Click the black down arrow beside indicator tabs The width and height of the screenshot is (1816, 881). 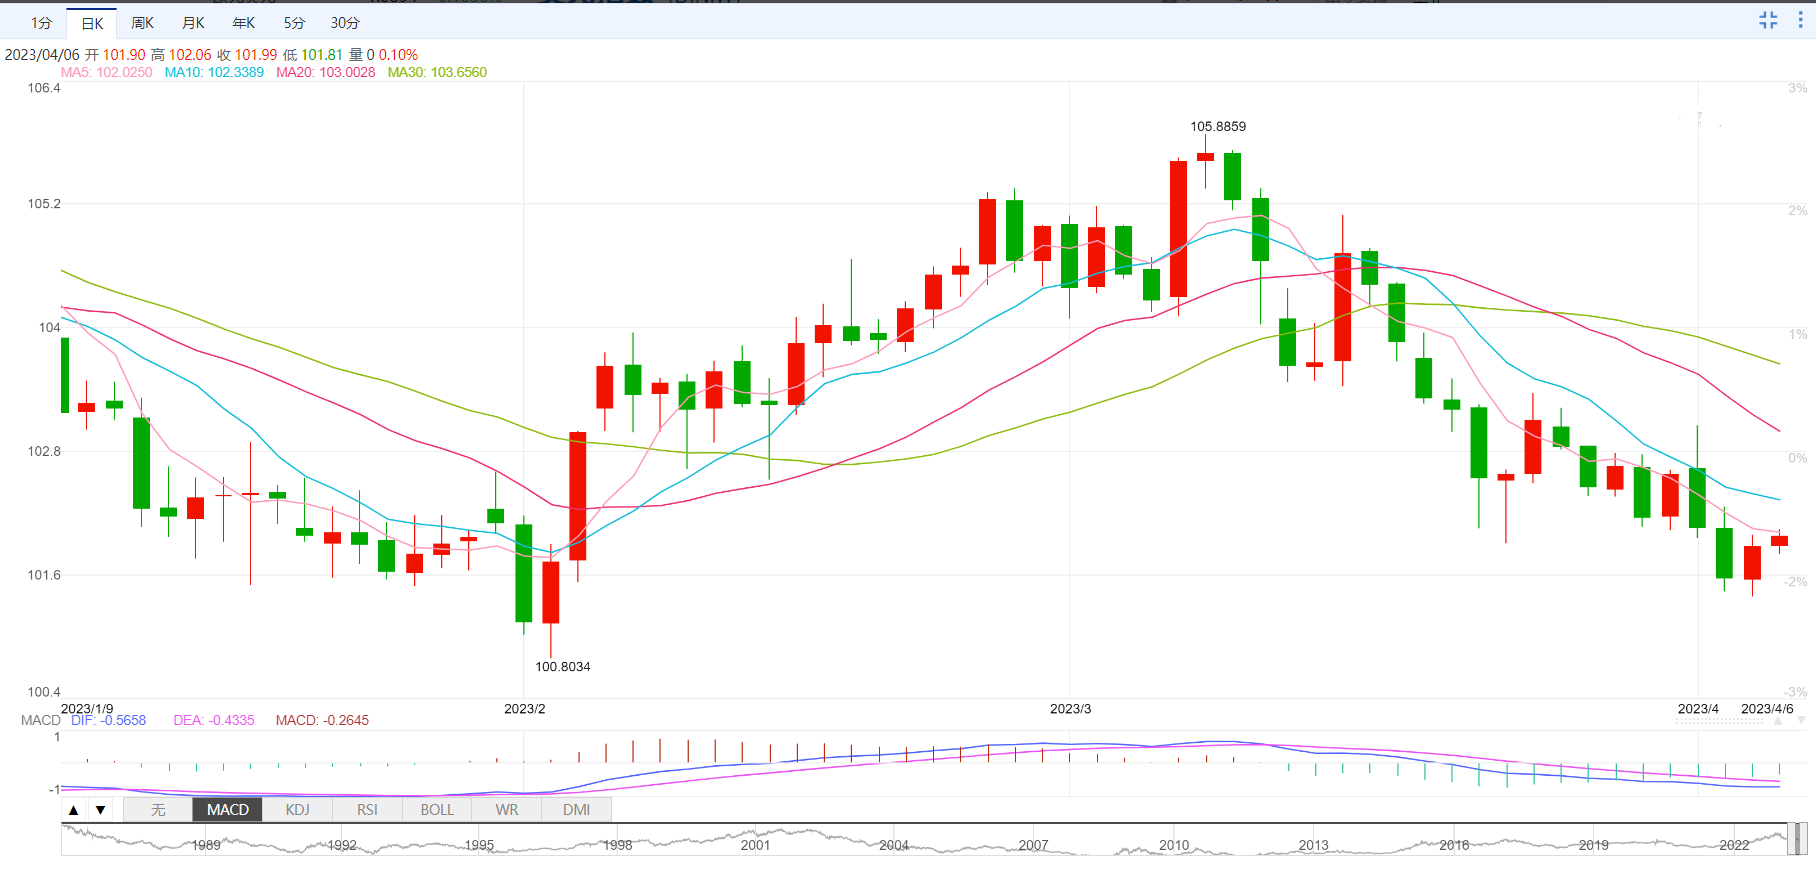100,810
